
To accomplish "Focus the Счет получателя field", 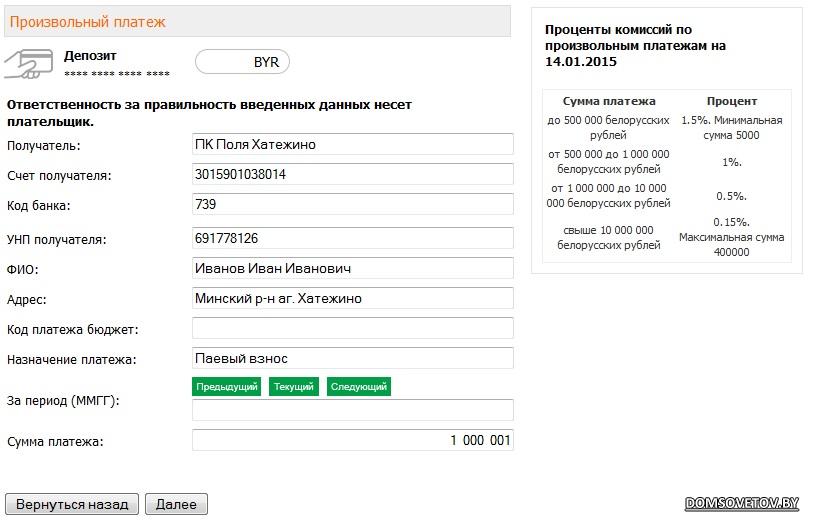I will (352, 175).
